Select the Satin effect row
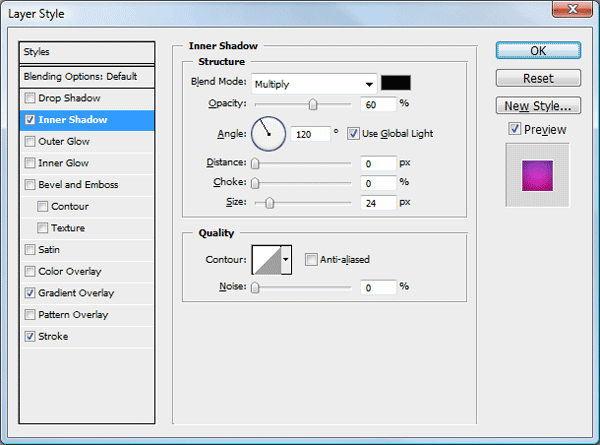This screenshot has height=445, width=600. [x=87, y=250]
